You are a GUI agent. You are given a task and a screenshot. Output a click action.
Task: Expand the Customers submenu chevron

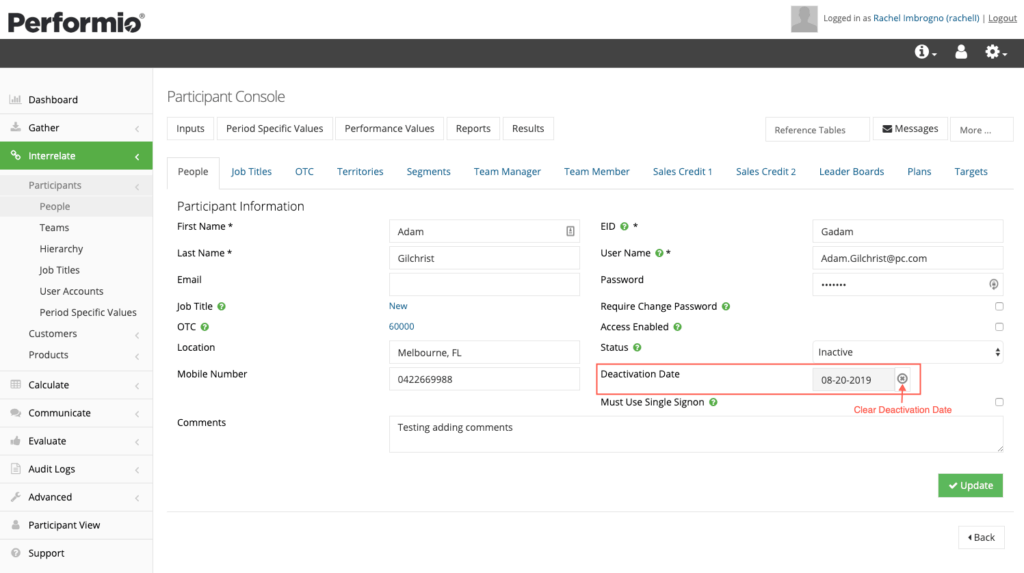tap(137, 335)
